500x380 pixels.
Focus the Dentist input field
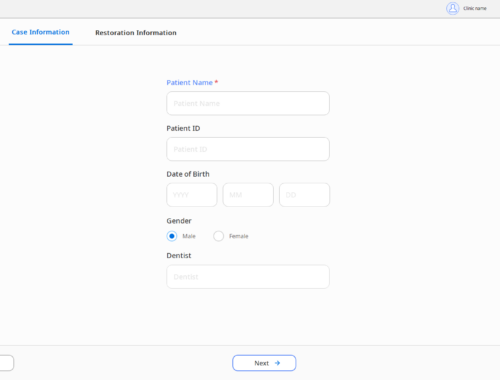248,277
